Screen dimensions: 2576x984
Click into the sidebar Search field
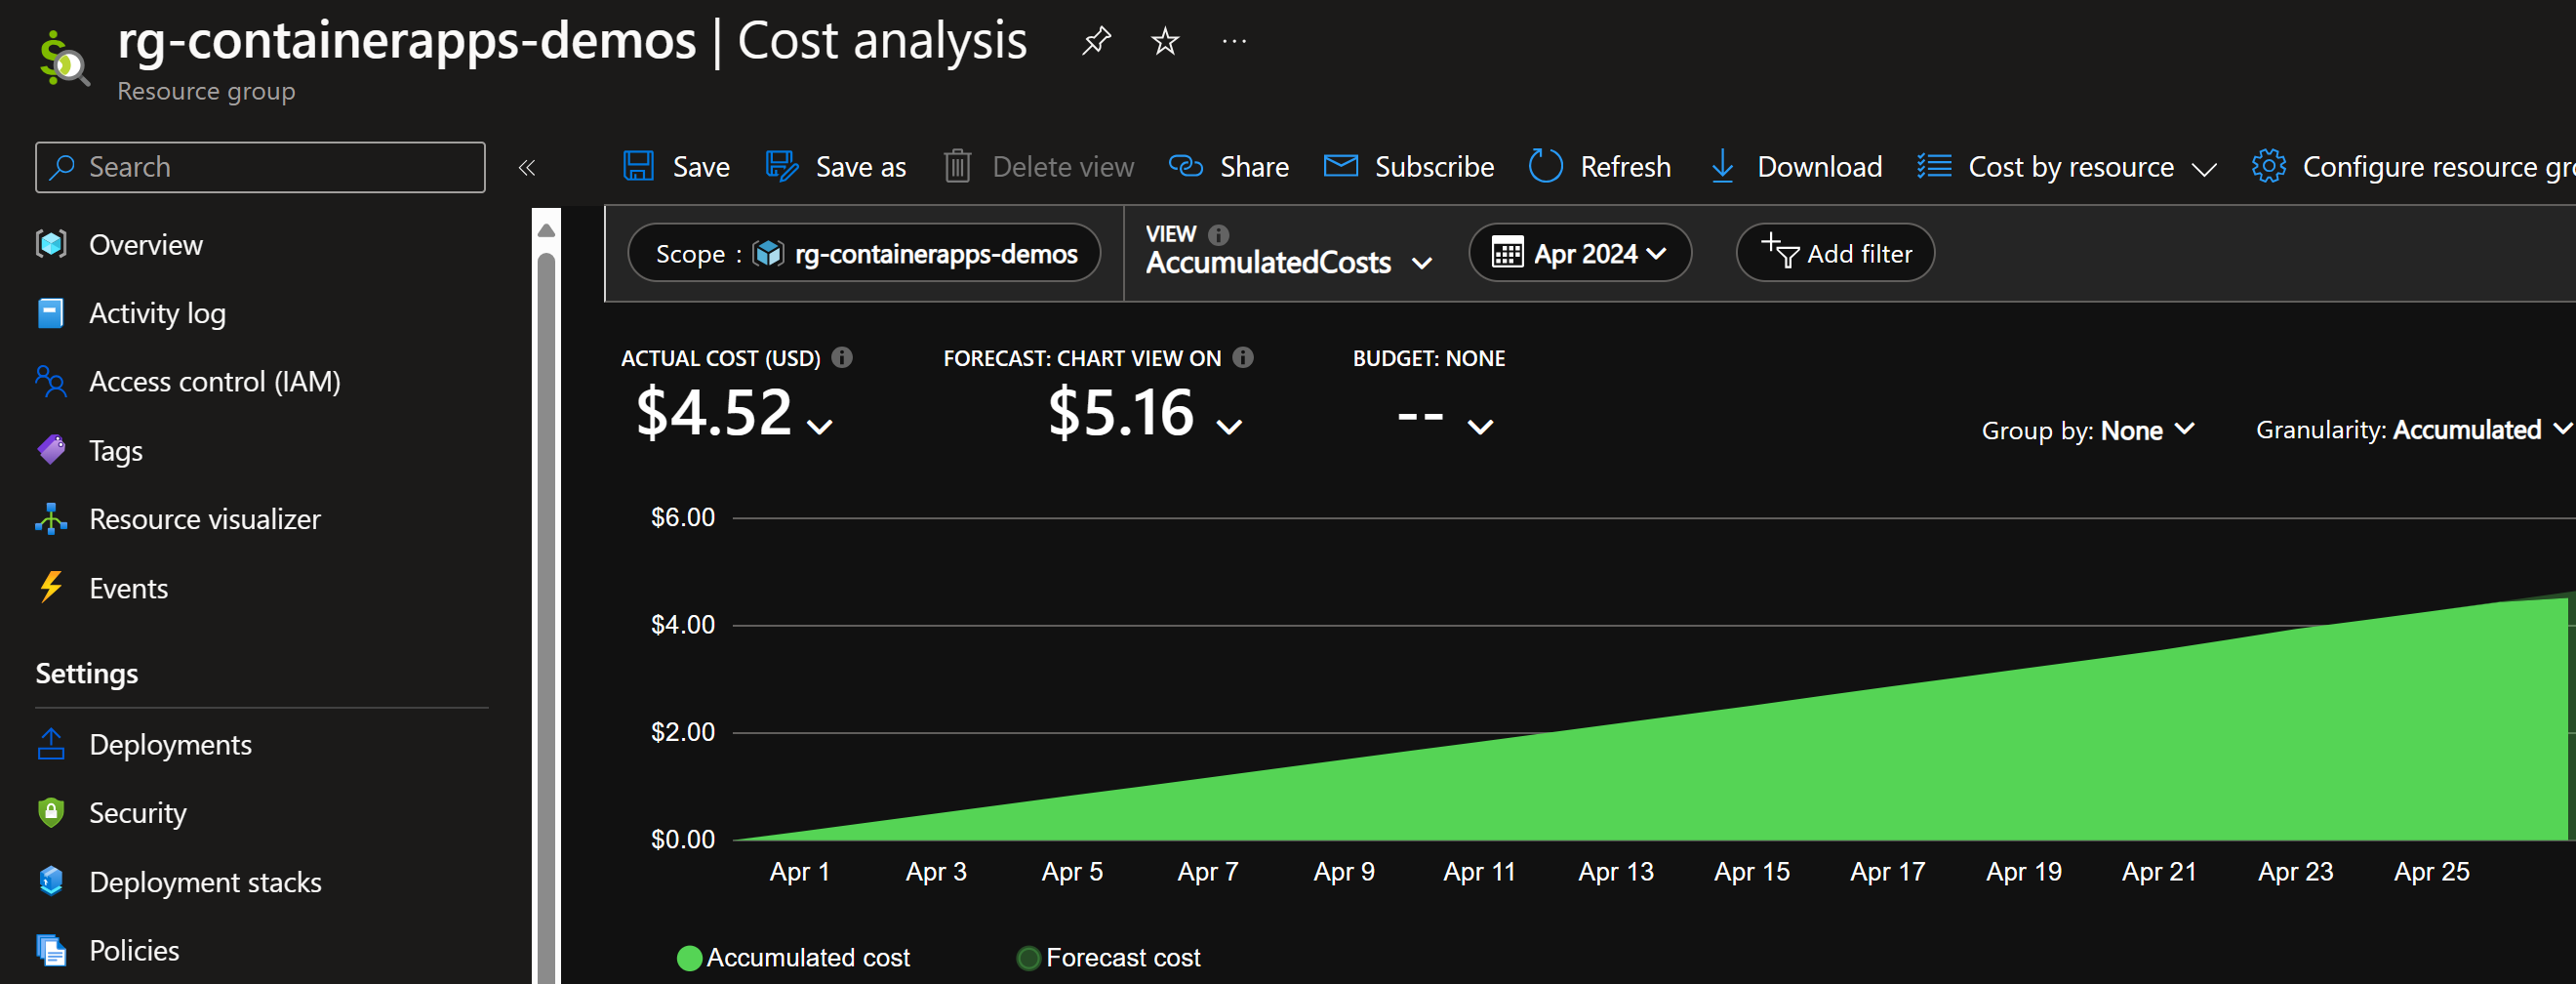[x=260, y=167]
